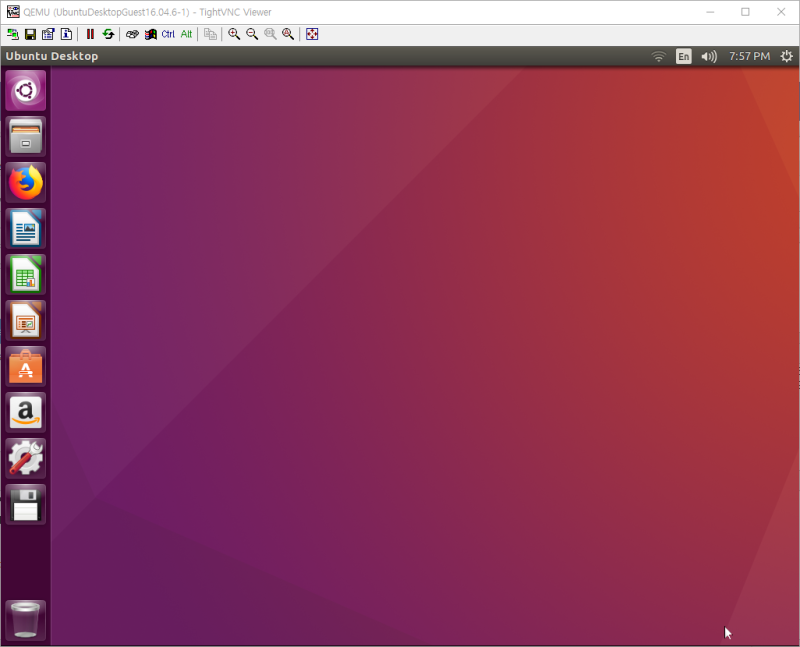Launch Firefox from the Ubuntu launcher
This screenshot has width=800, height=647.
point(25,182)
